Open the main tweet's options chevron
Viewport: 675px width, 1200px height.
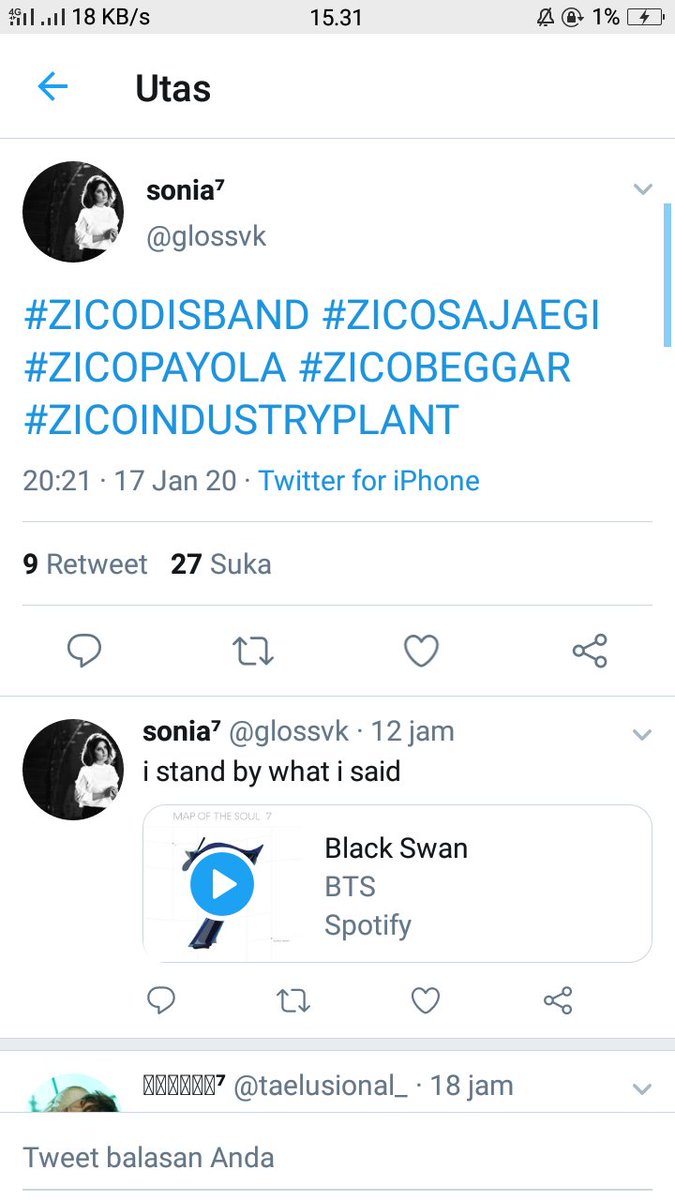click(642, 189)
